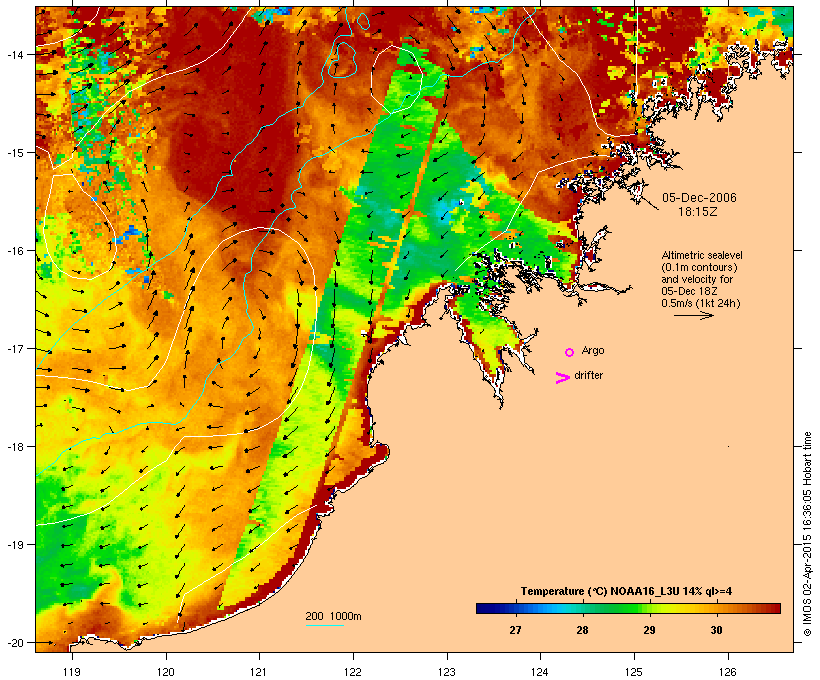Viewport: 820px width, 680px height.
Task: Click longitude label '126'
Action: coord(728,672)
